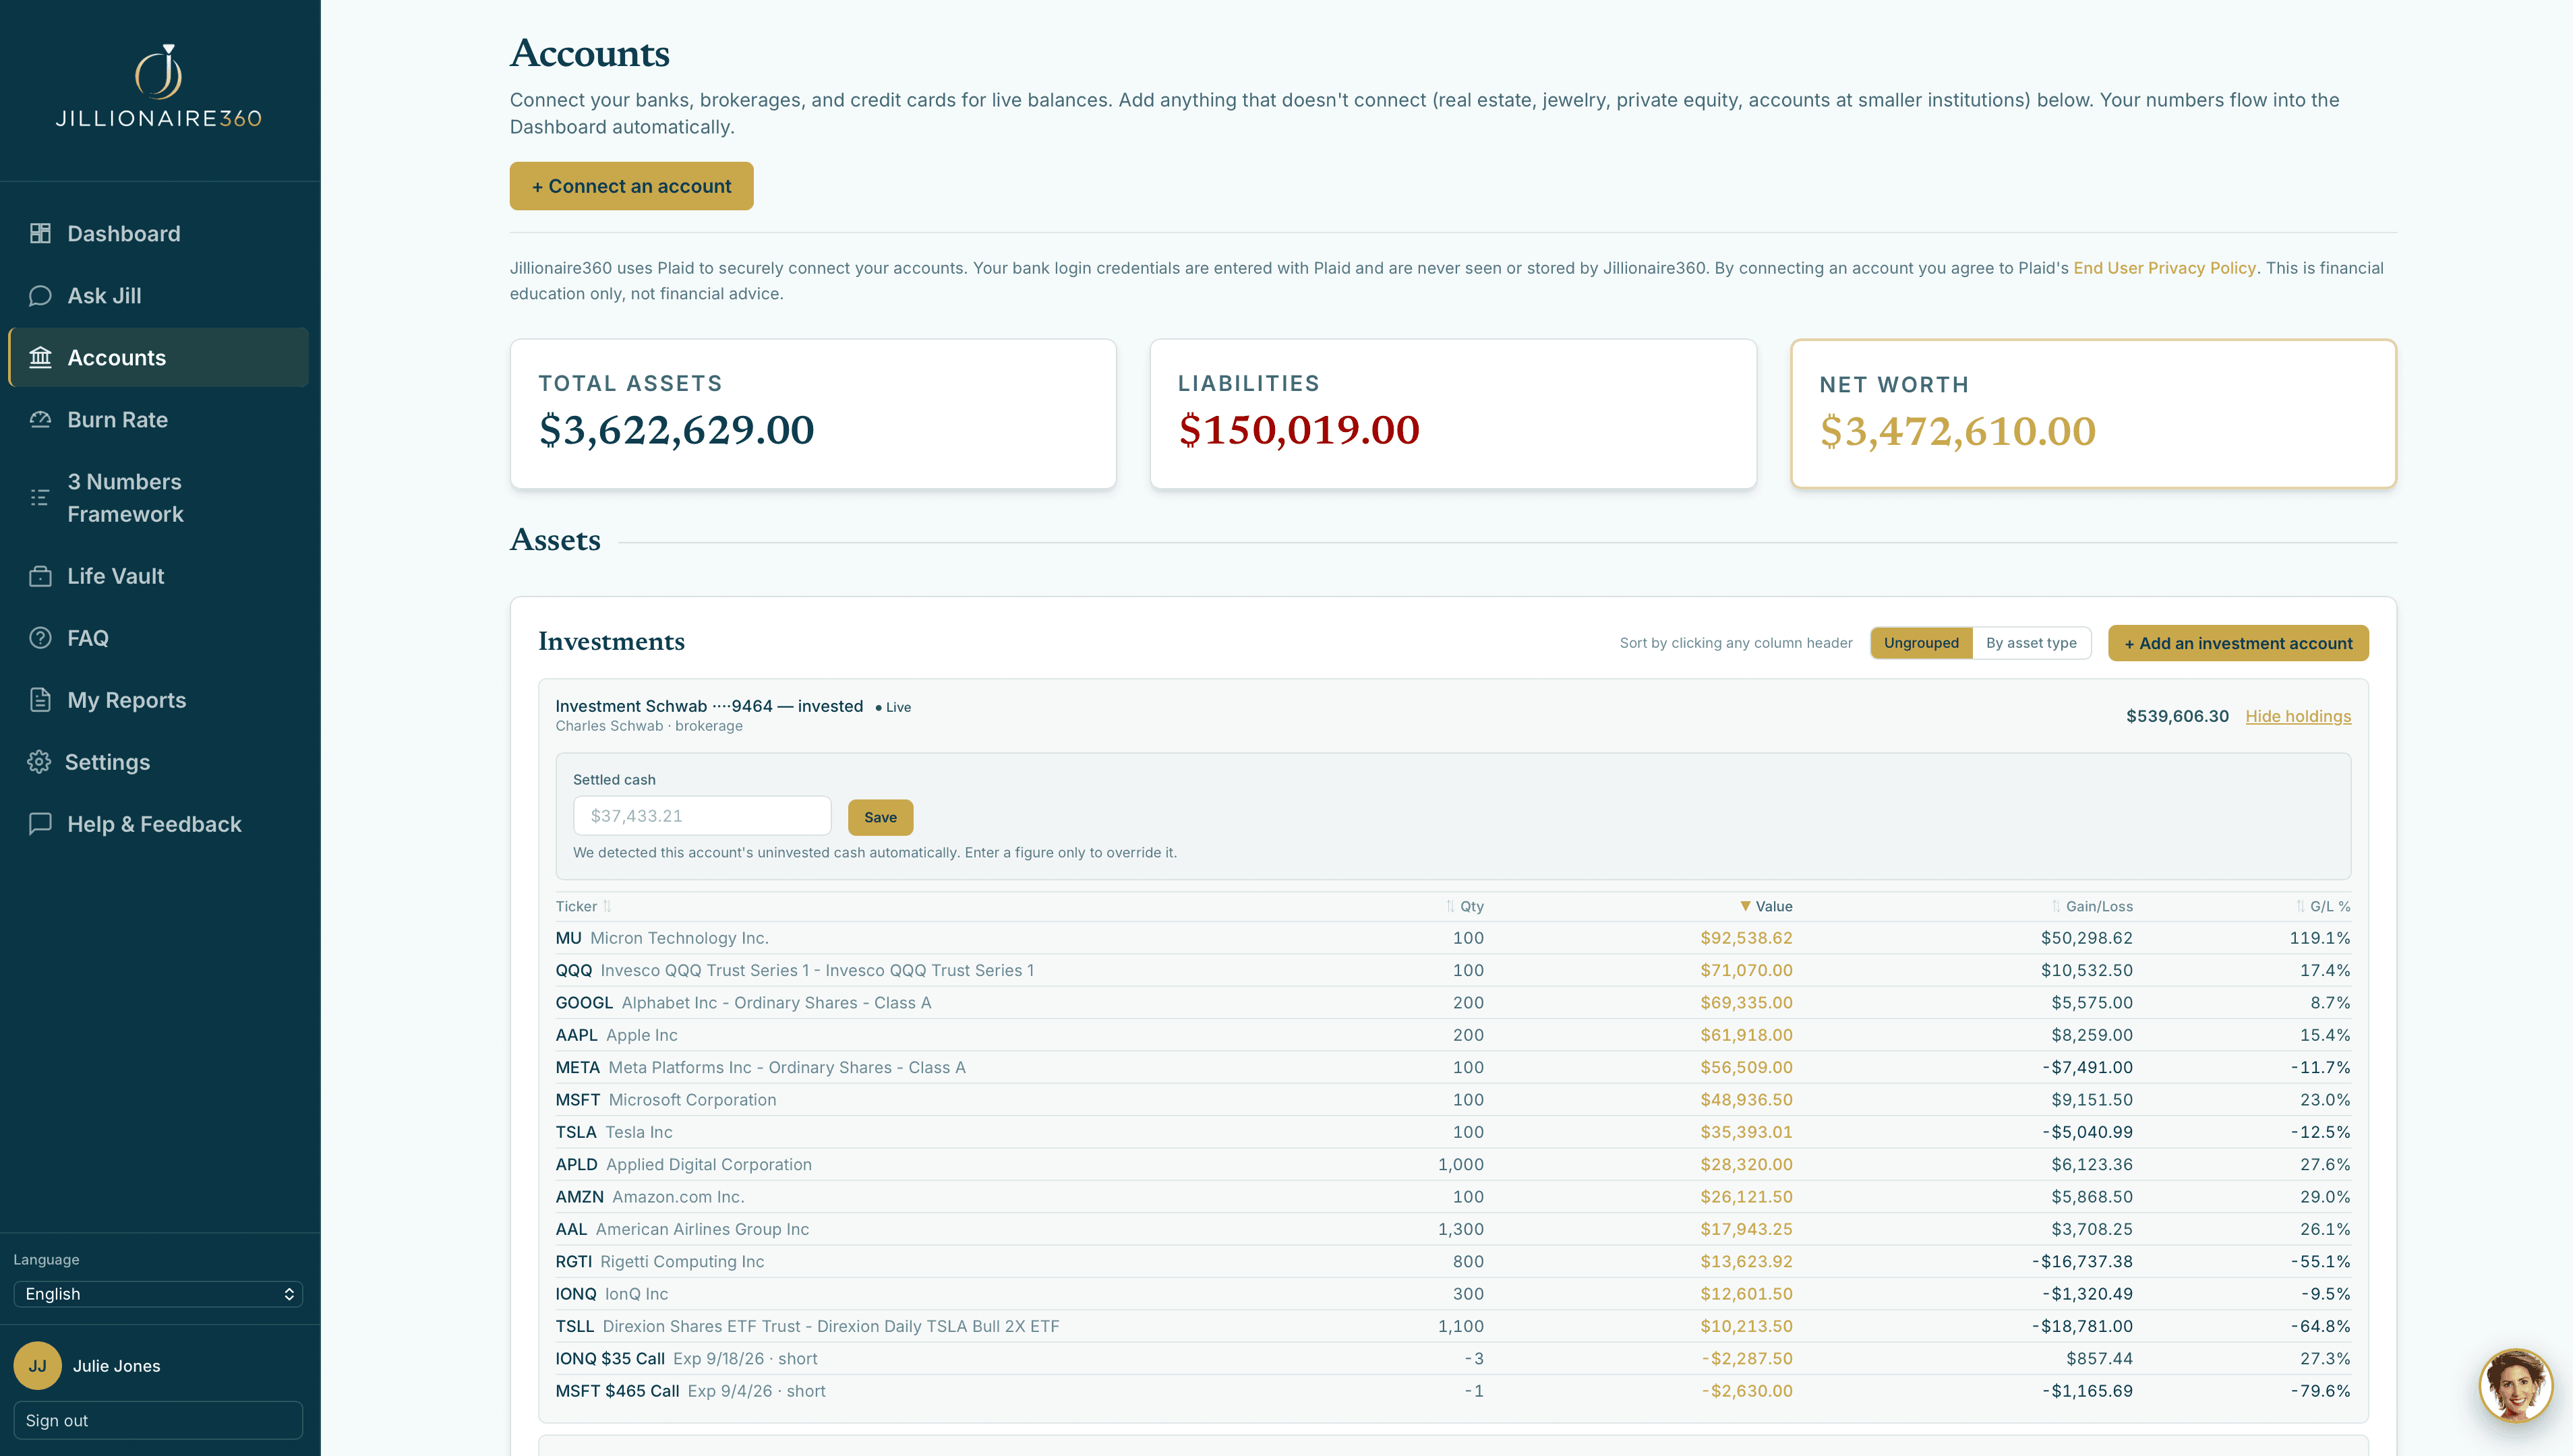Click the My Reports document icon
The height and width of the screenshot is (1456, 2573).
[x=40, y=699]
